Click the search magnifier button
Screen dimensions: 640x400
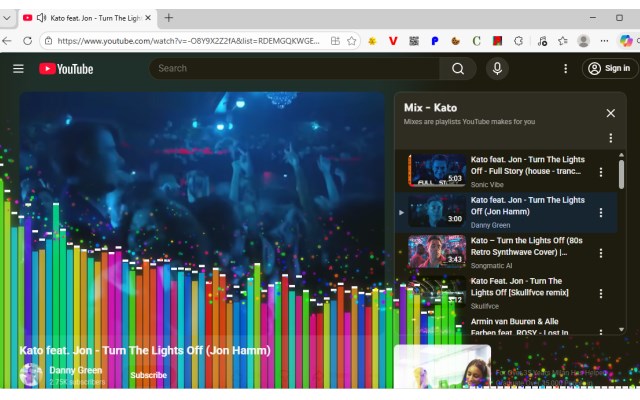pos(458,69)
